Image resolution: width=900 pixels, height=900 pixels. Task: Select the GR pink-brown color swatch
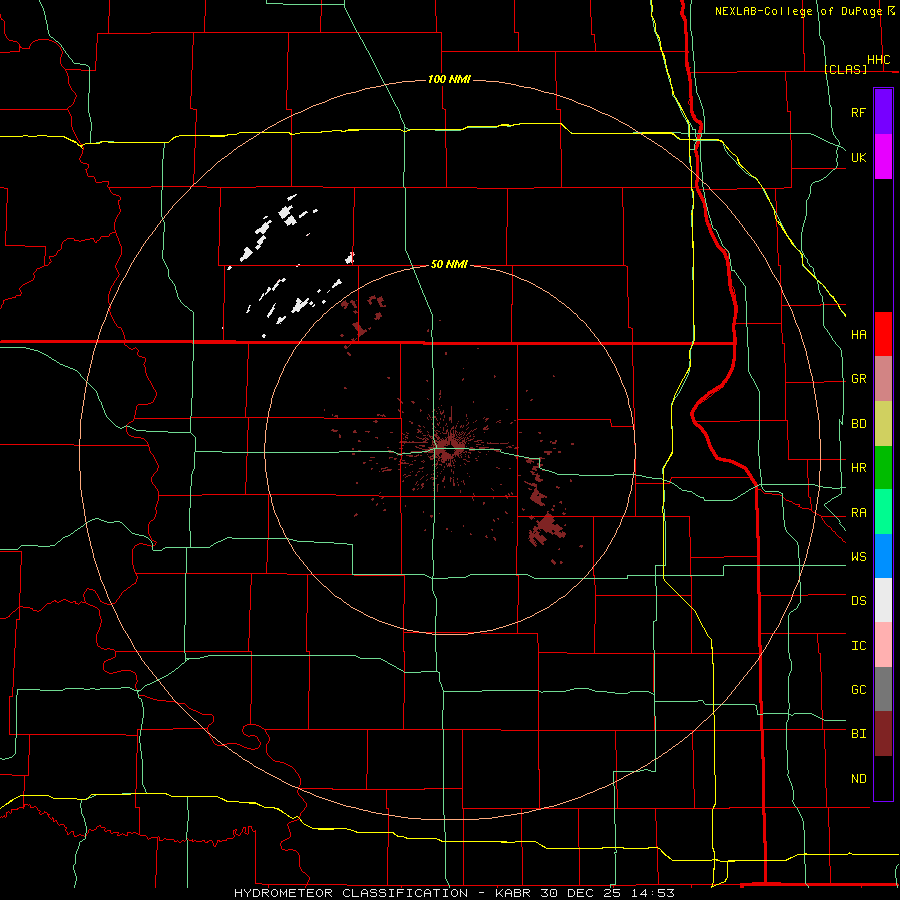pos(883,378)
